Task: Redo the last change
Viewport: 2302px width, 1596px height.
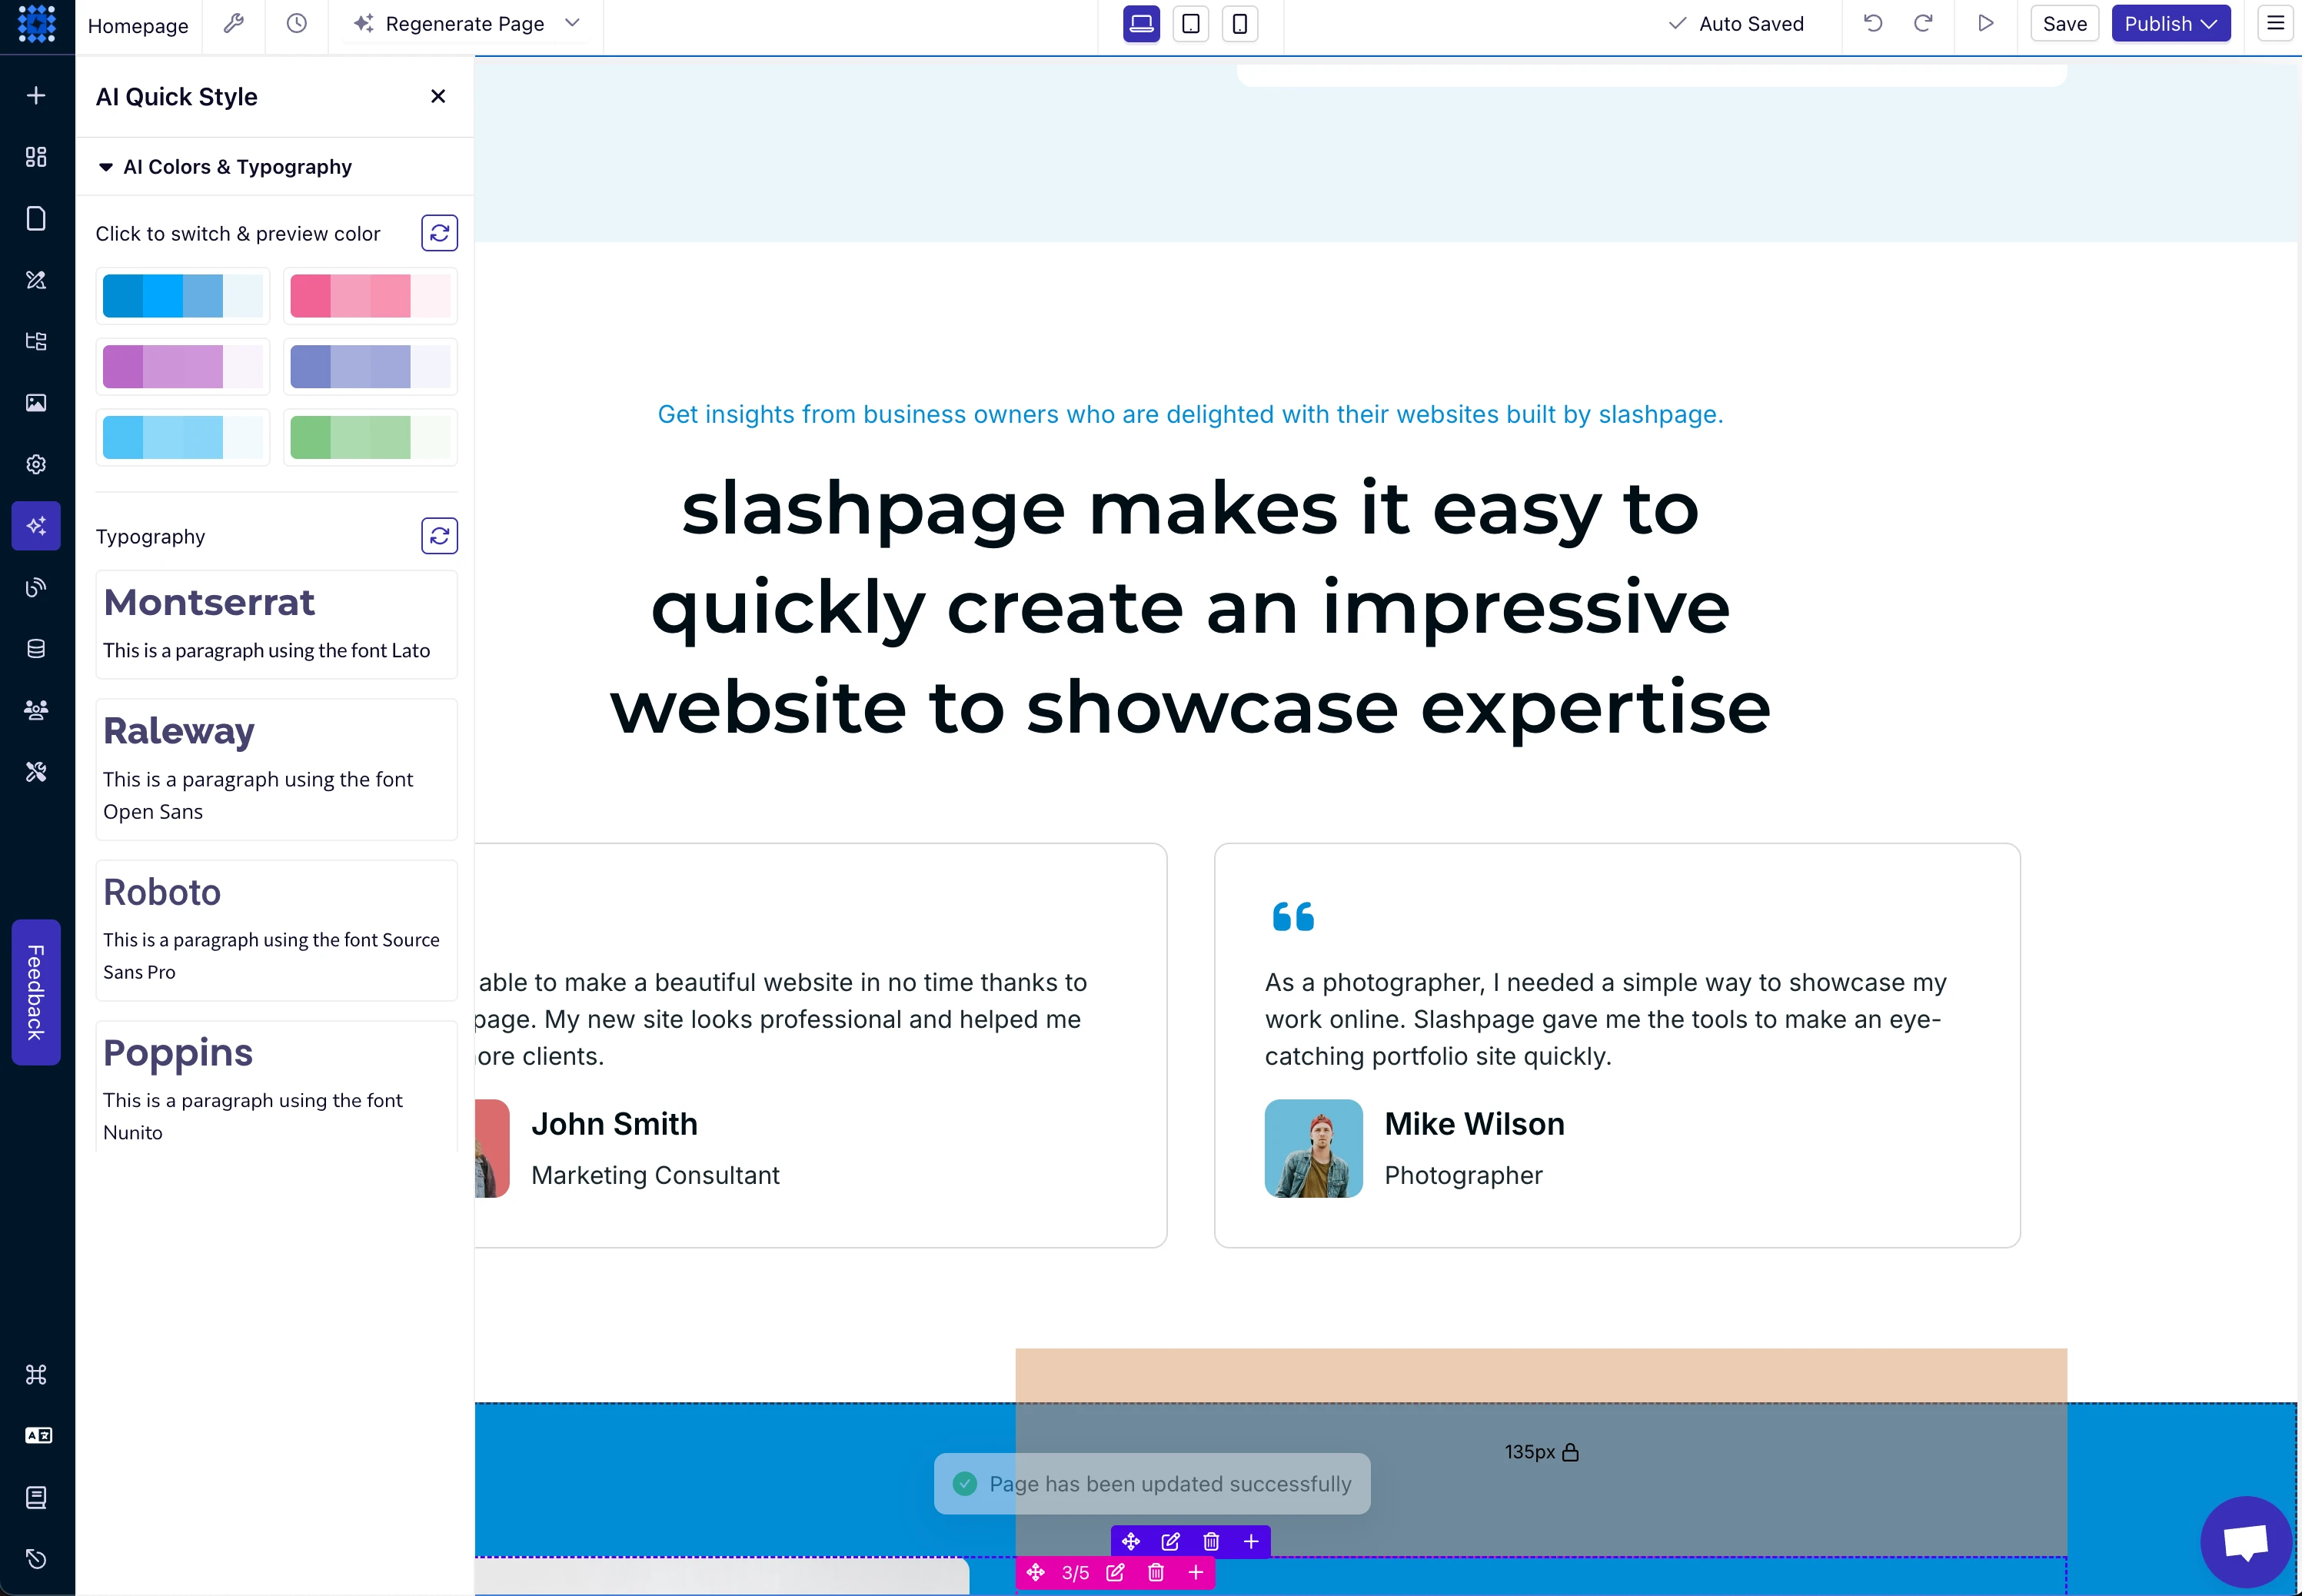Action: click(1923, 23)
